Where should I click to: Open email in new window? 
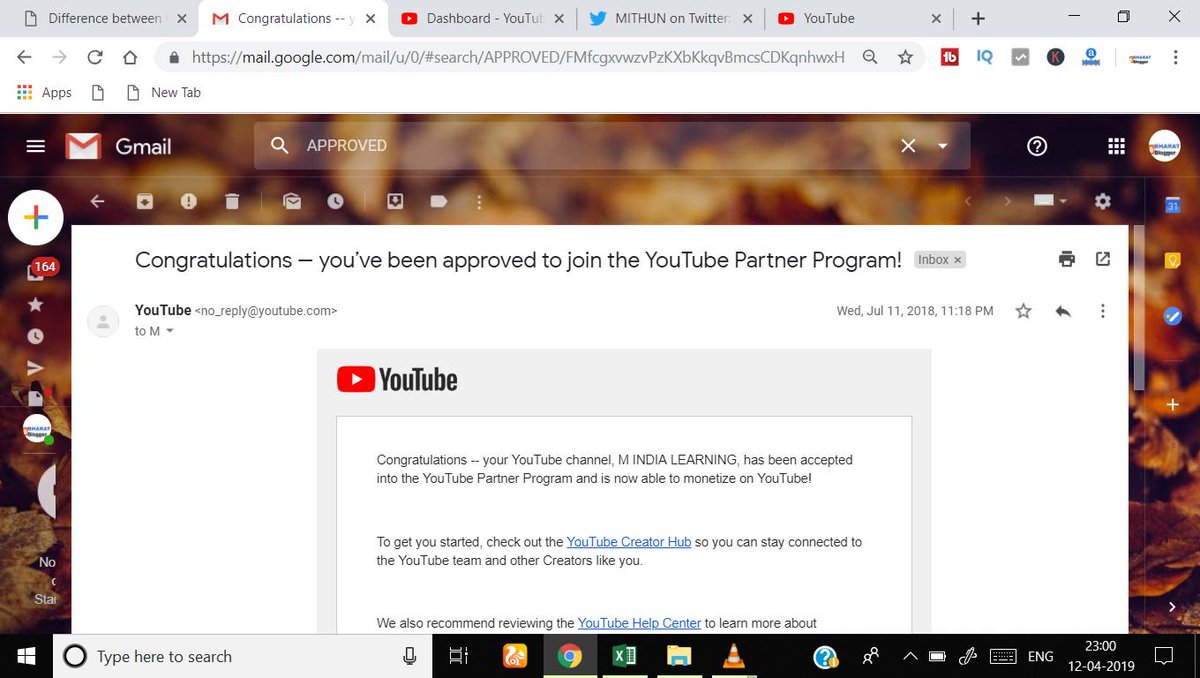click(x=1103, y=259)
